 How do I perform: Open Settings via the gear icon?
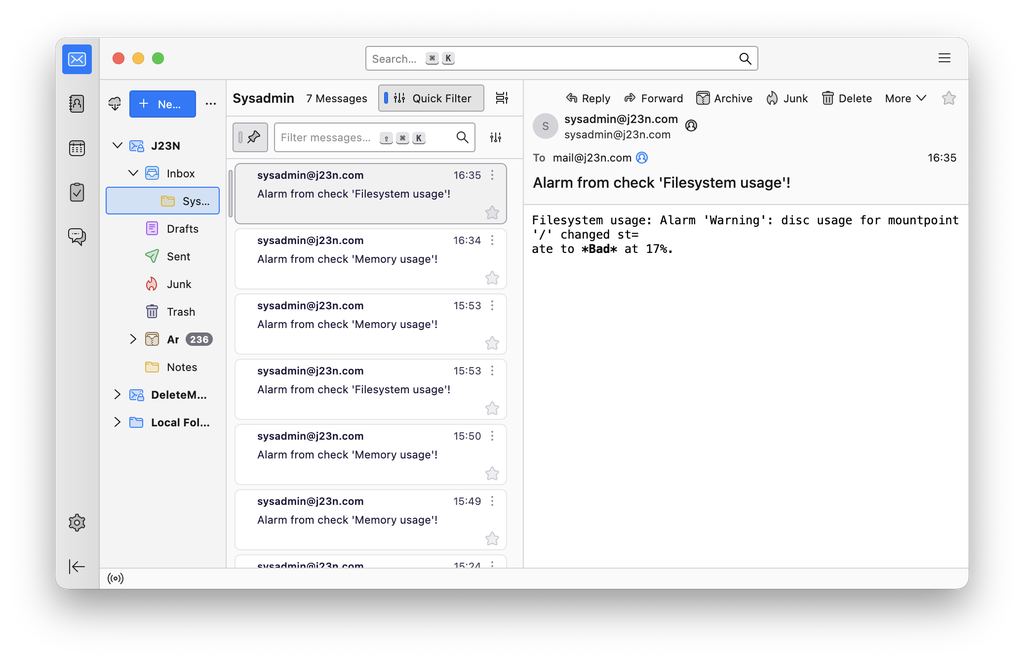[77, 522]
